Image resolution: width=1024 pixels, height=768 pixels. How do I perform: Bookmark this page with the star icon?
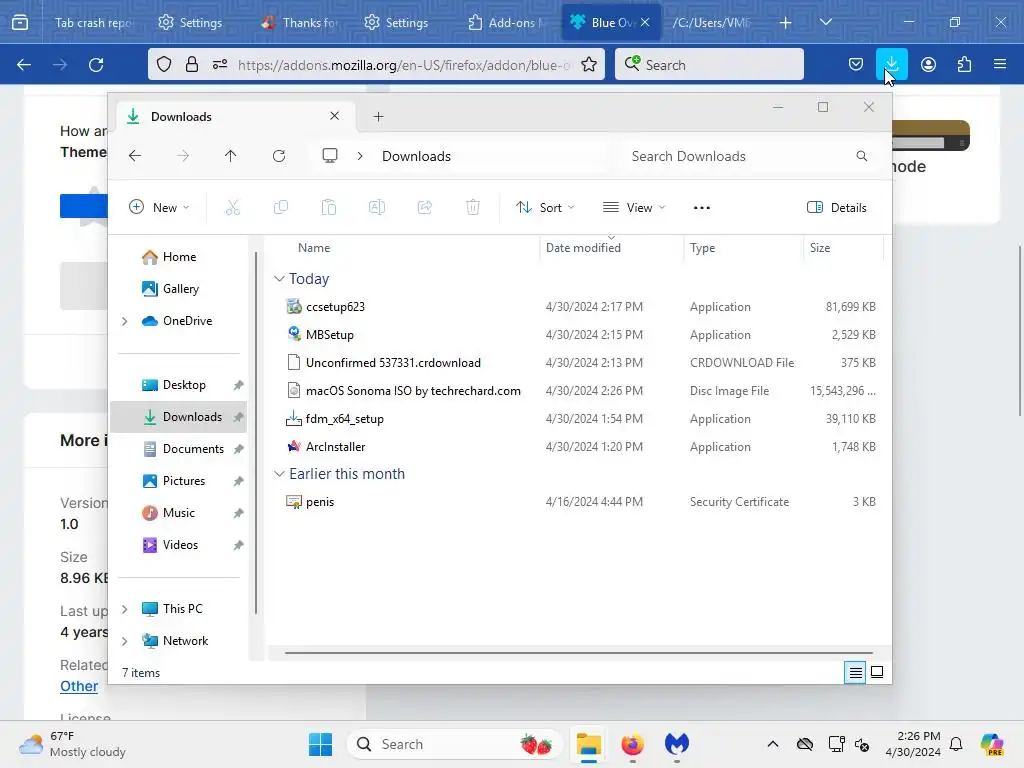pos(588,65)
